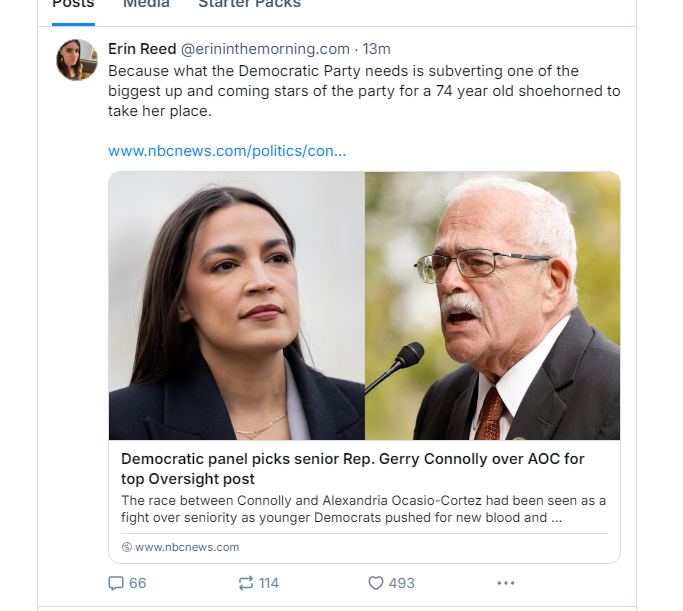Open Erin Reed's profile avatar

(77, 60)
